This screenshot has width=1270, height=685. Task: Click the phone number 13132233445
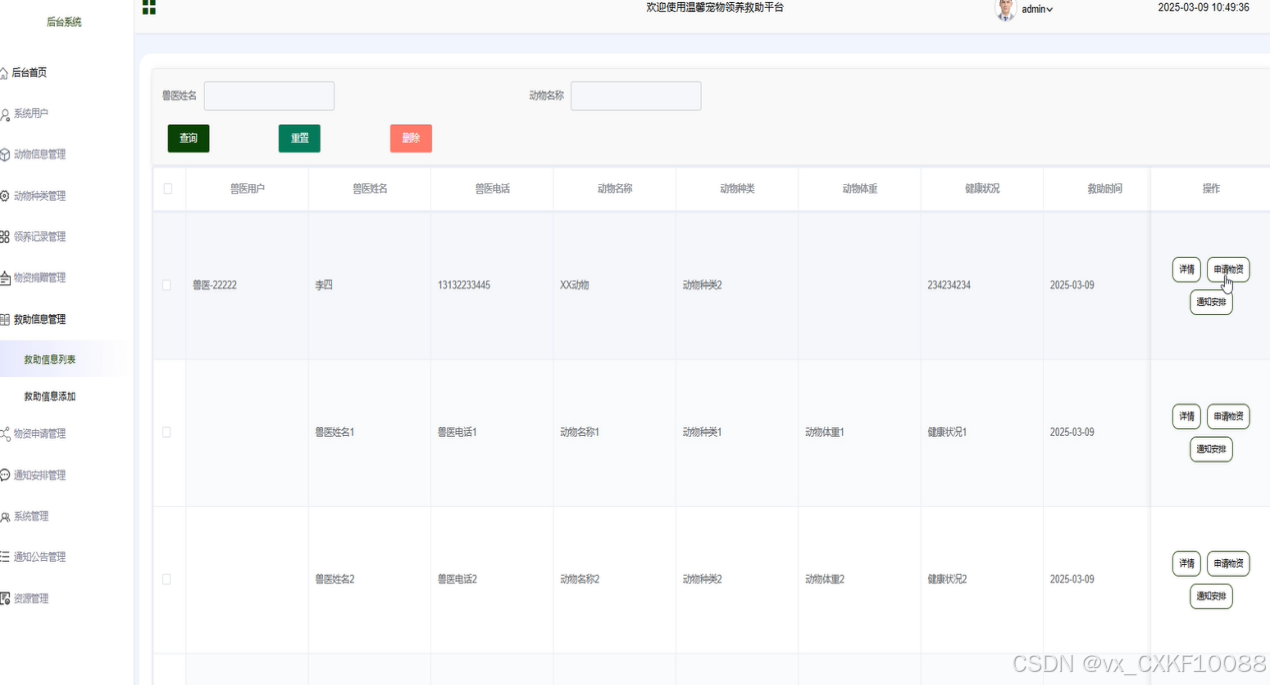pos(464,285)
